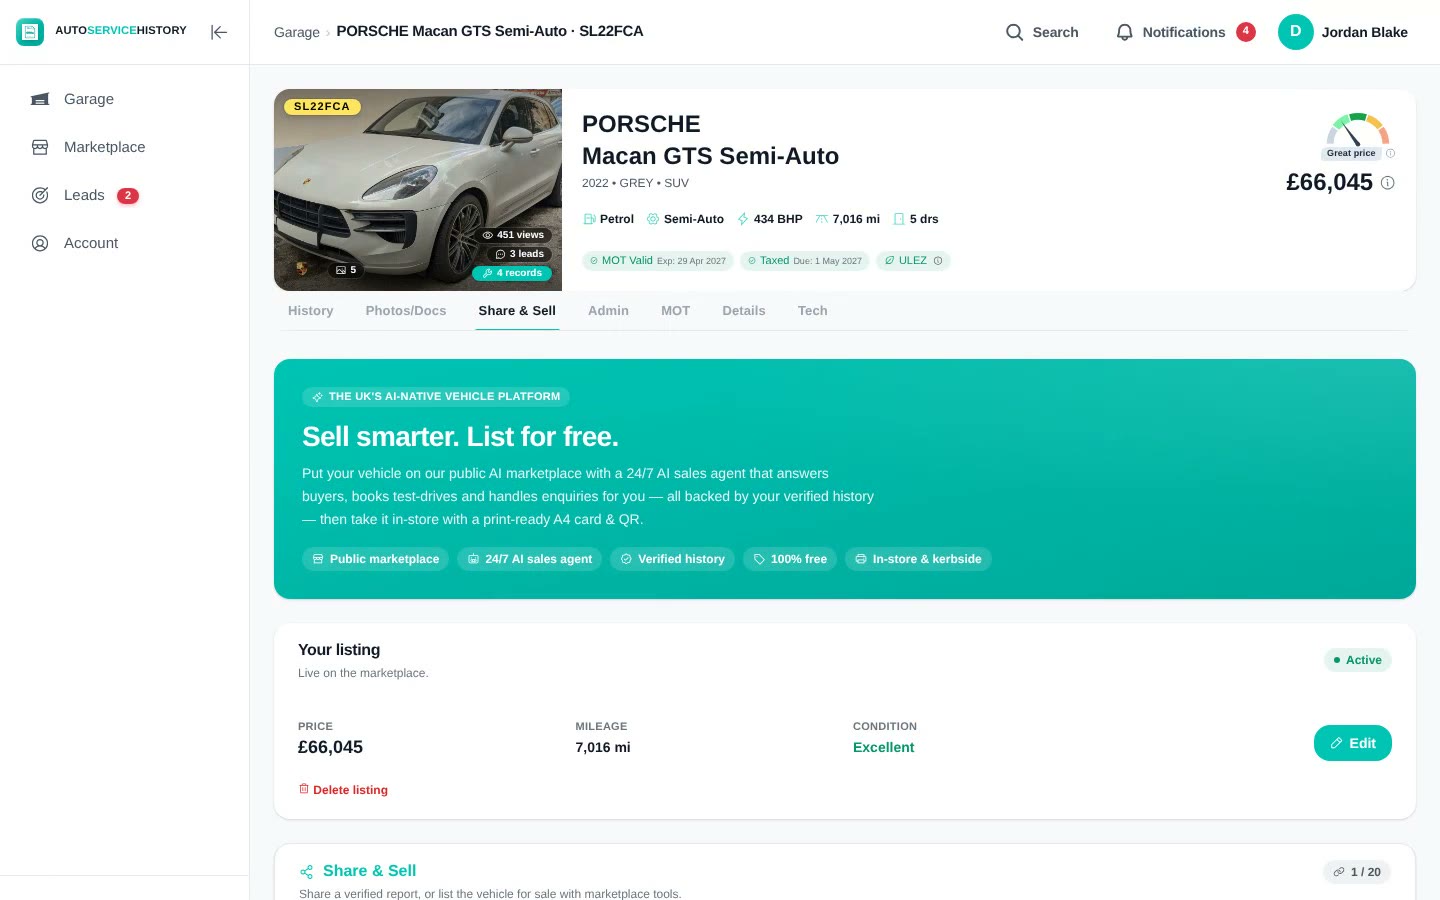
Task: Open the MOT tab
Action: click(x=675, y=311)
